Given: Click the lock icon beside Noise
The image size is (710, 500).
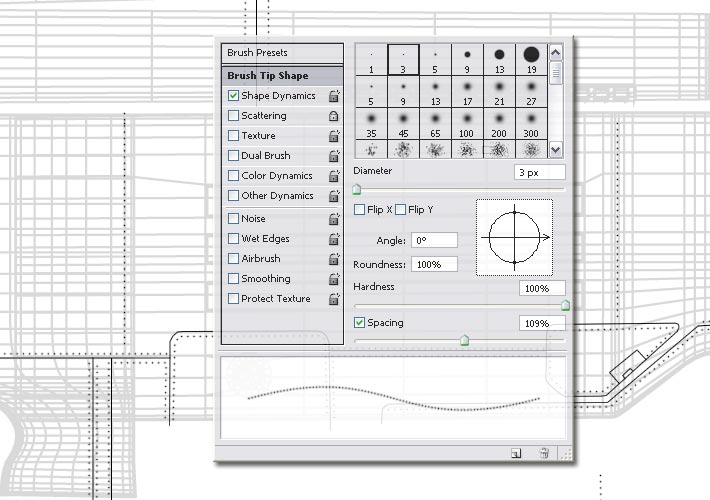Looking at the screenshot, I should click(x=334, y=219).
